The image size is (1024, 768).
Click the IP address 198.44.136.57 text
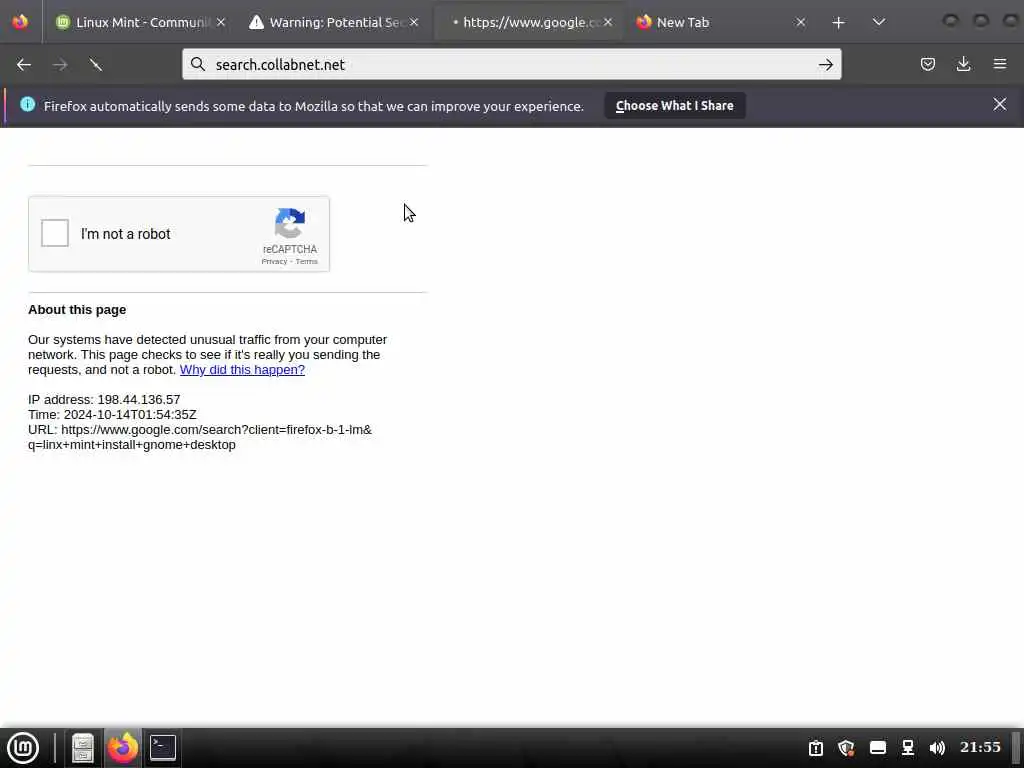tap(104, 400)
